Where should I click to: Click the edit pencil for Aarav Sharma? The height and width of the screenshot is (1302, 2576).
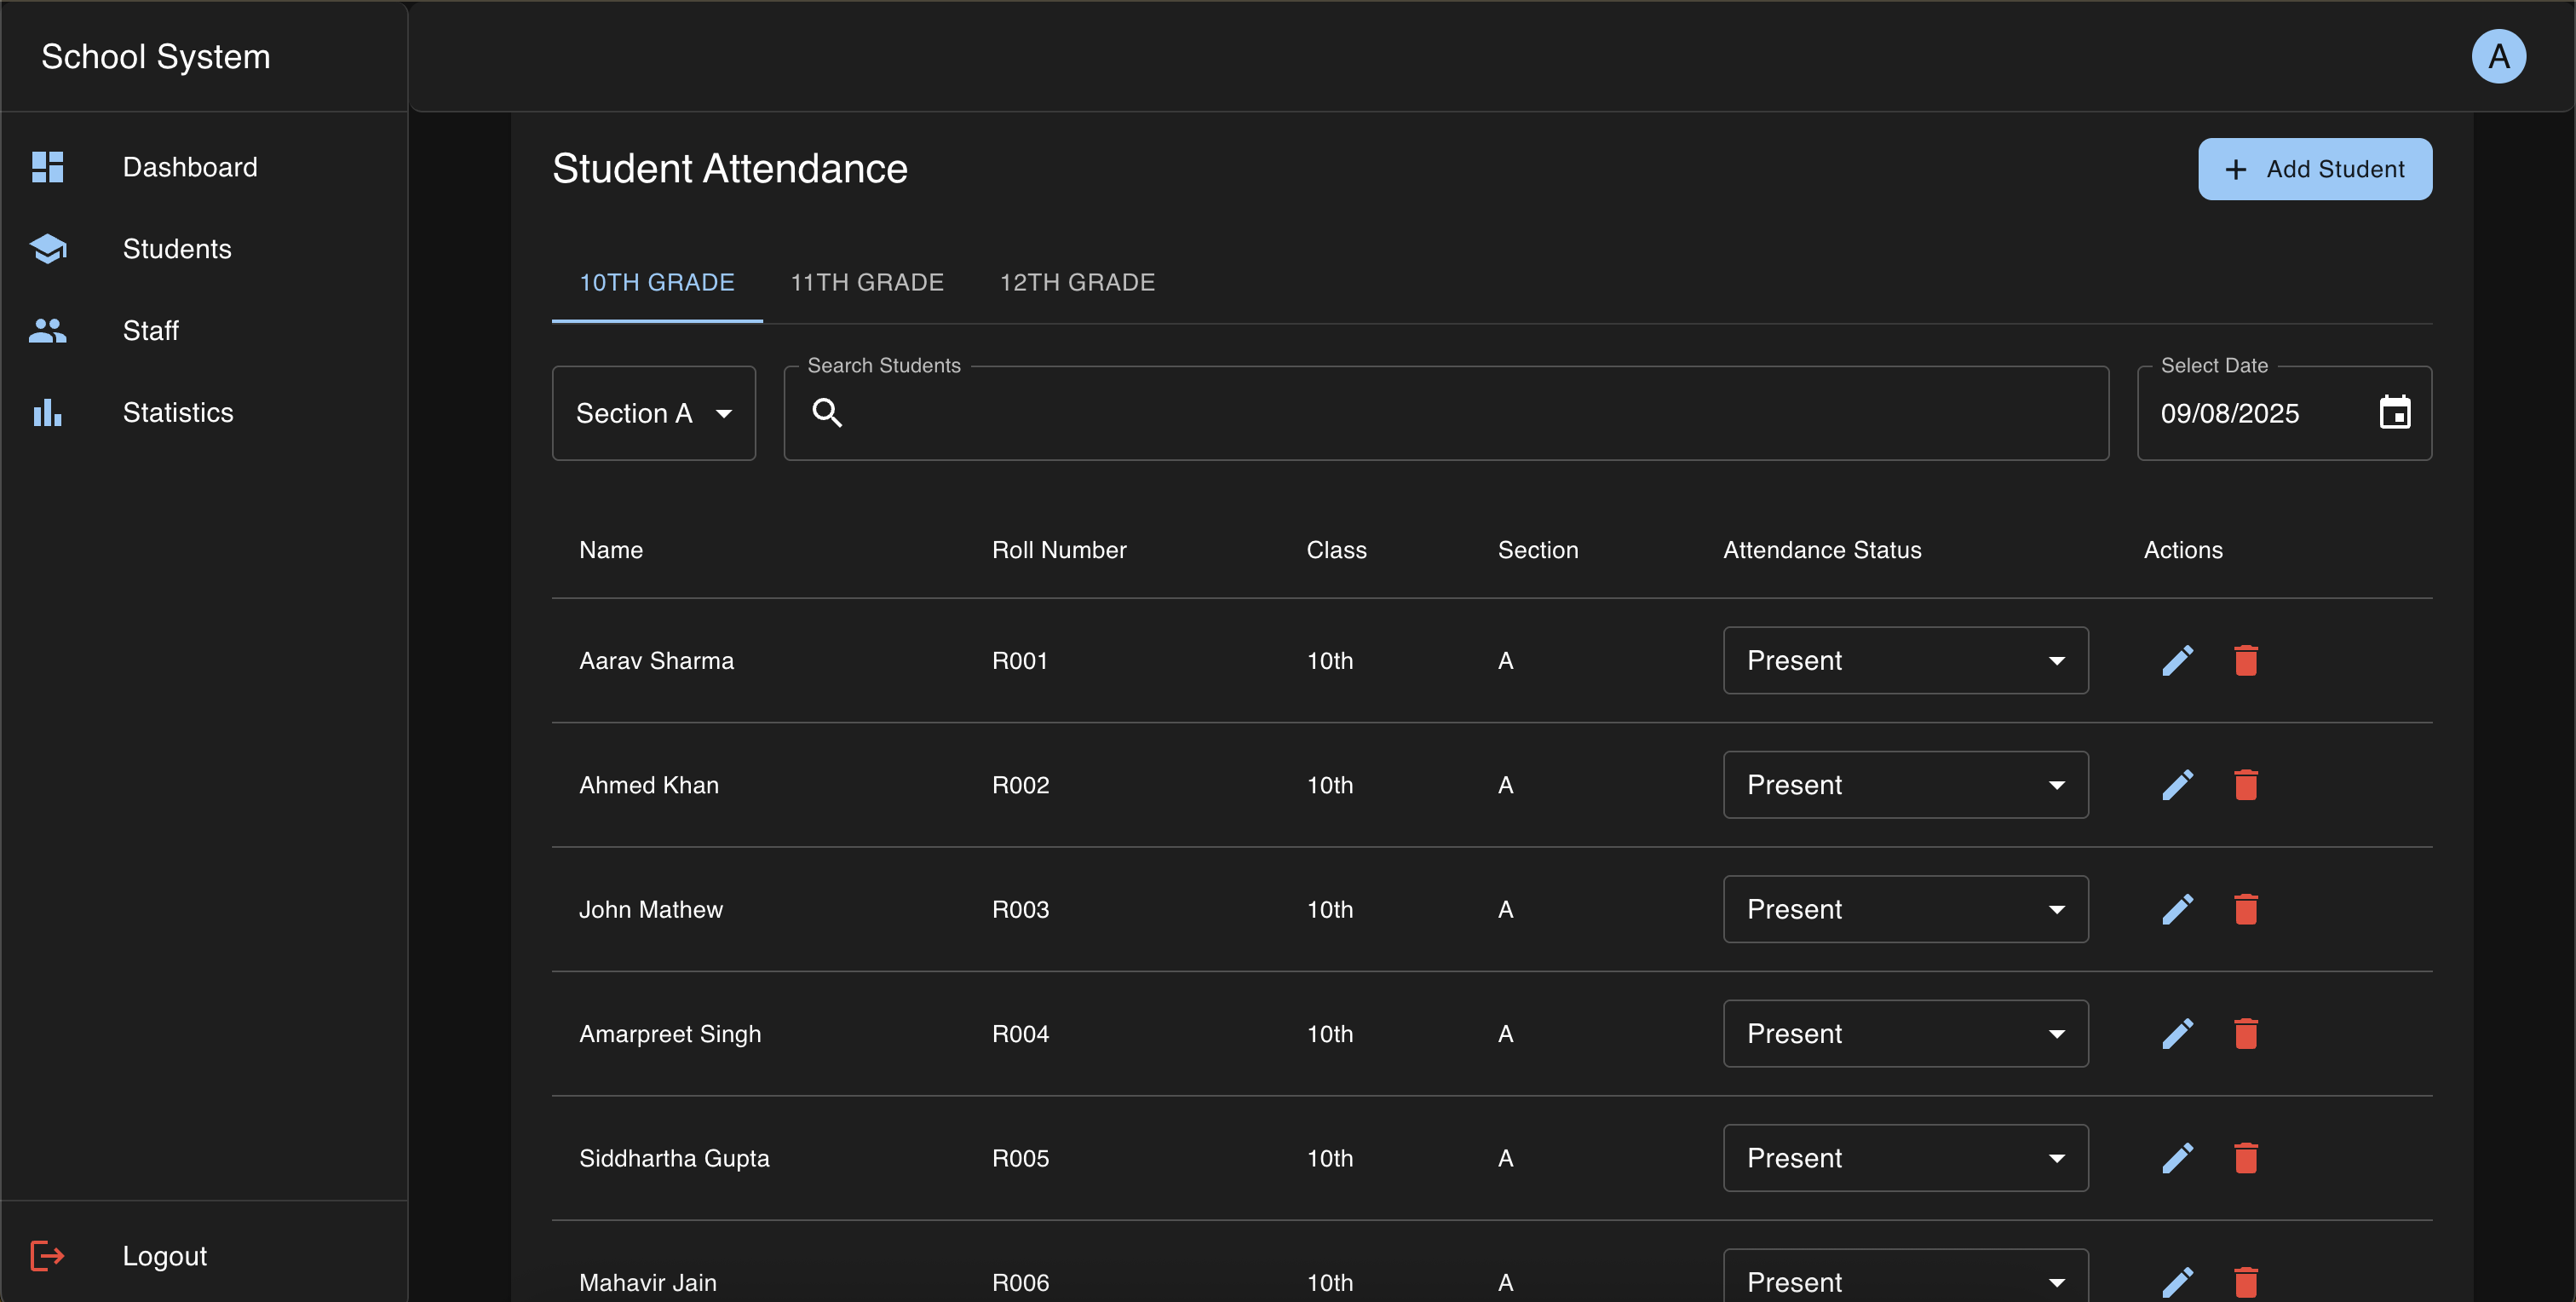[2177, 661]
